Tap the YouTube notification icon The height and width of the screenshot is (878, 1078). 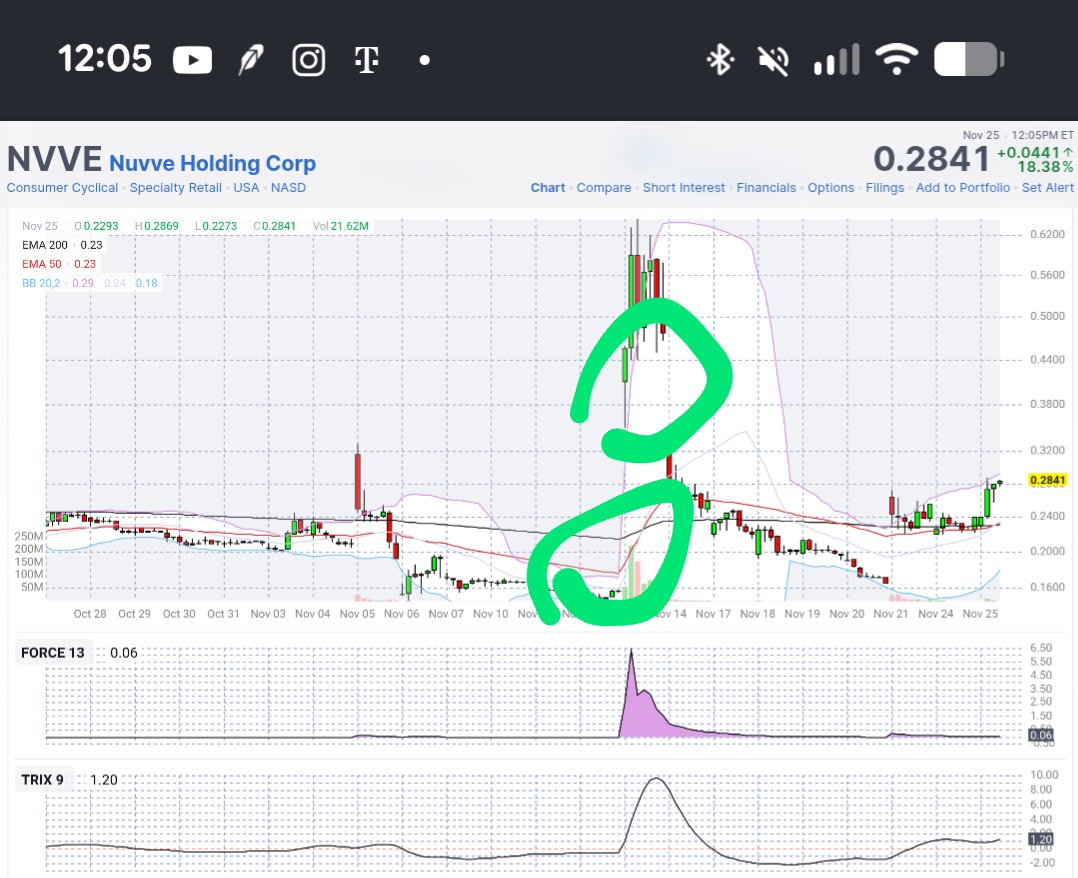tap(192, 60)
